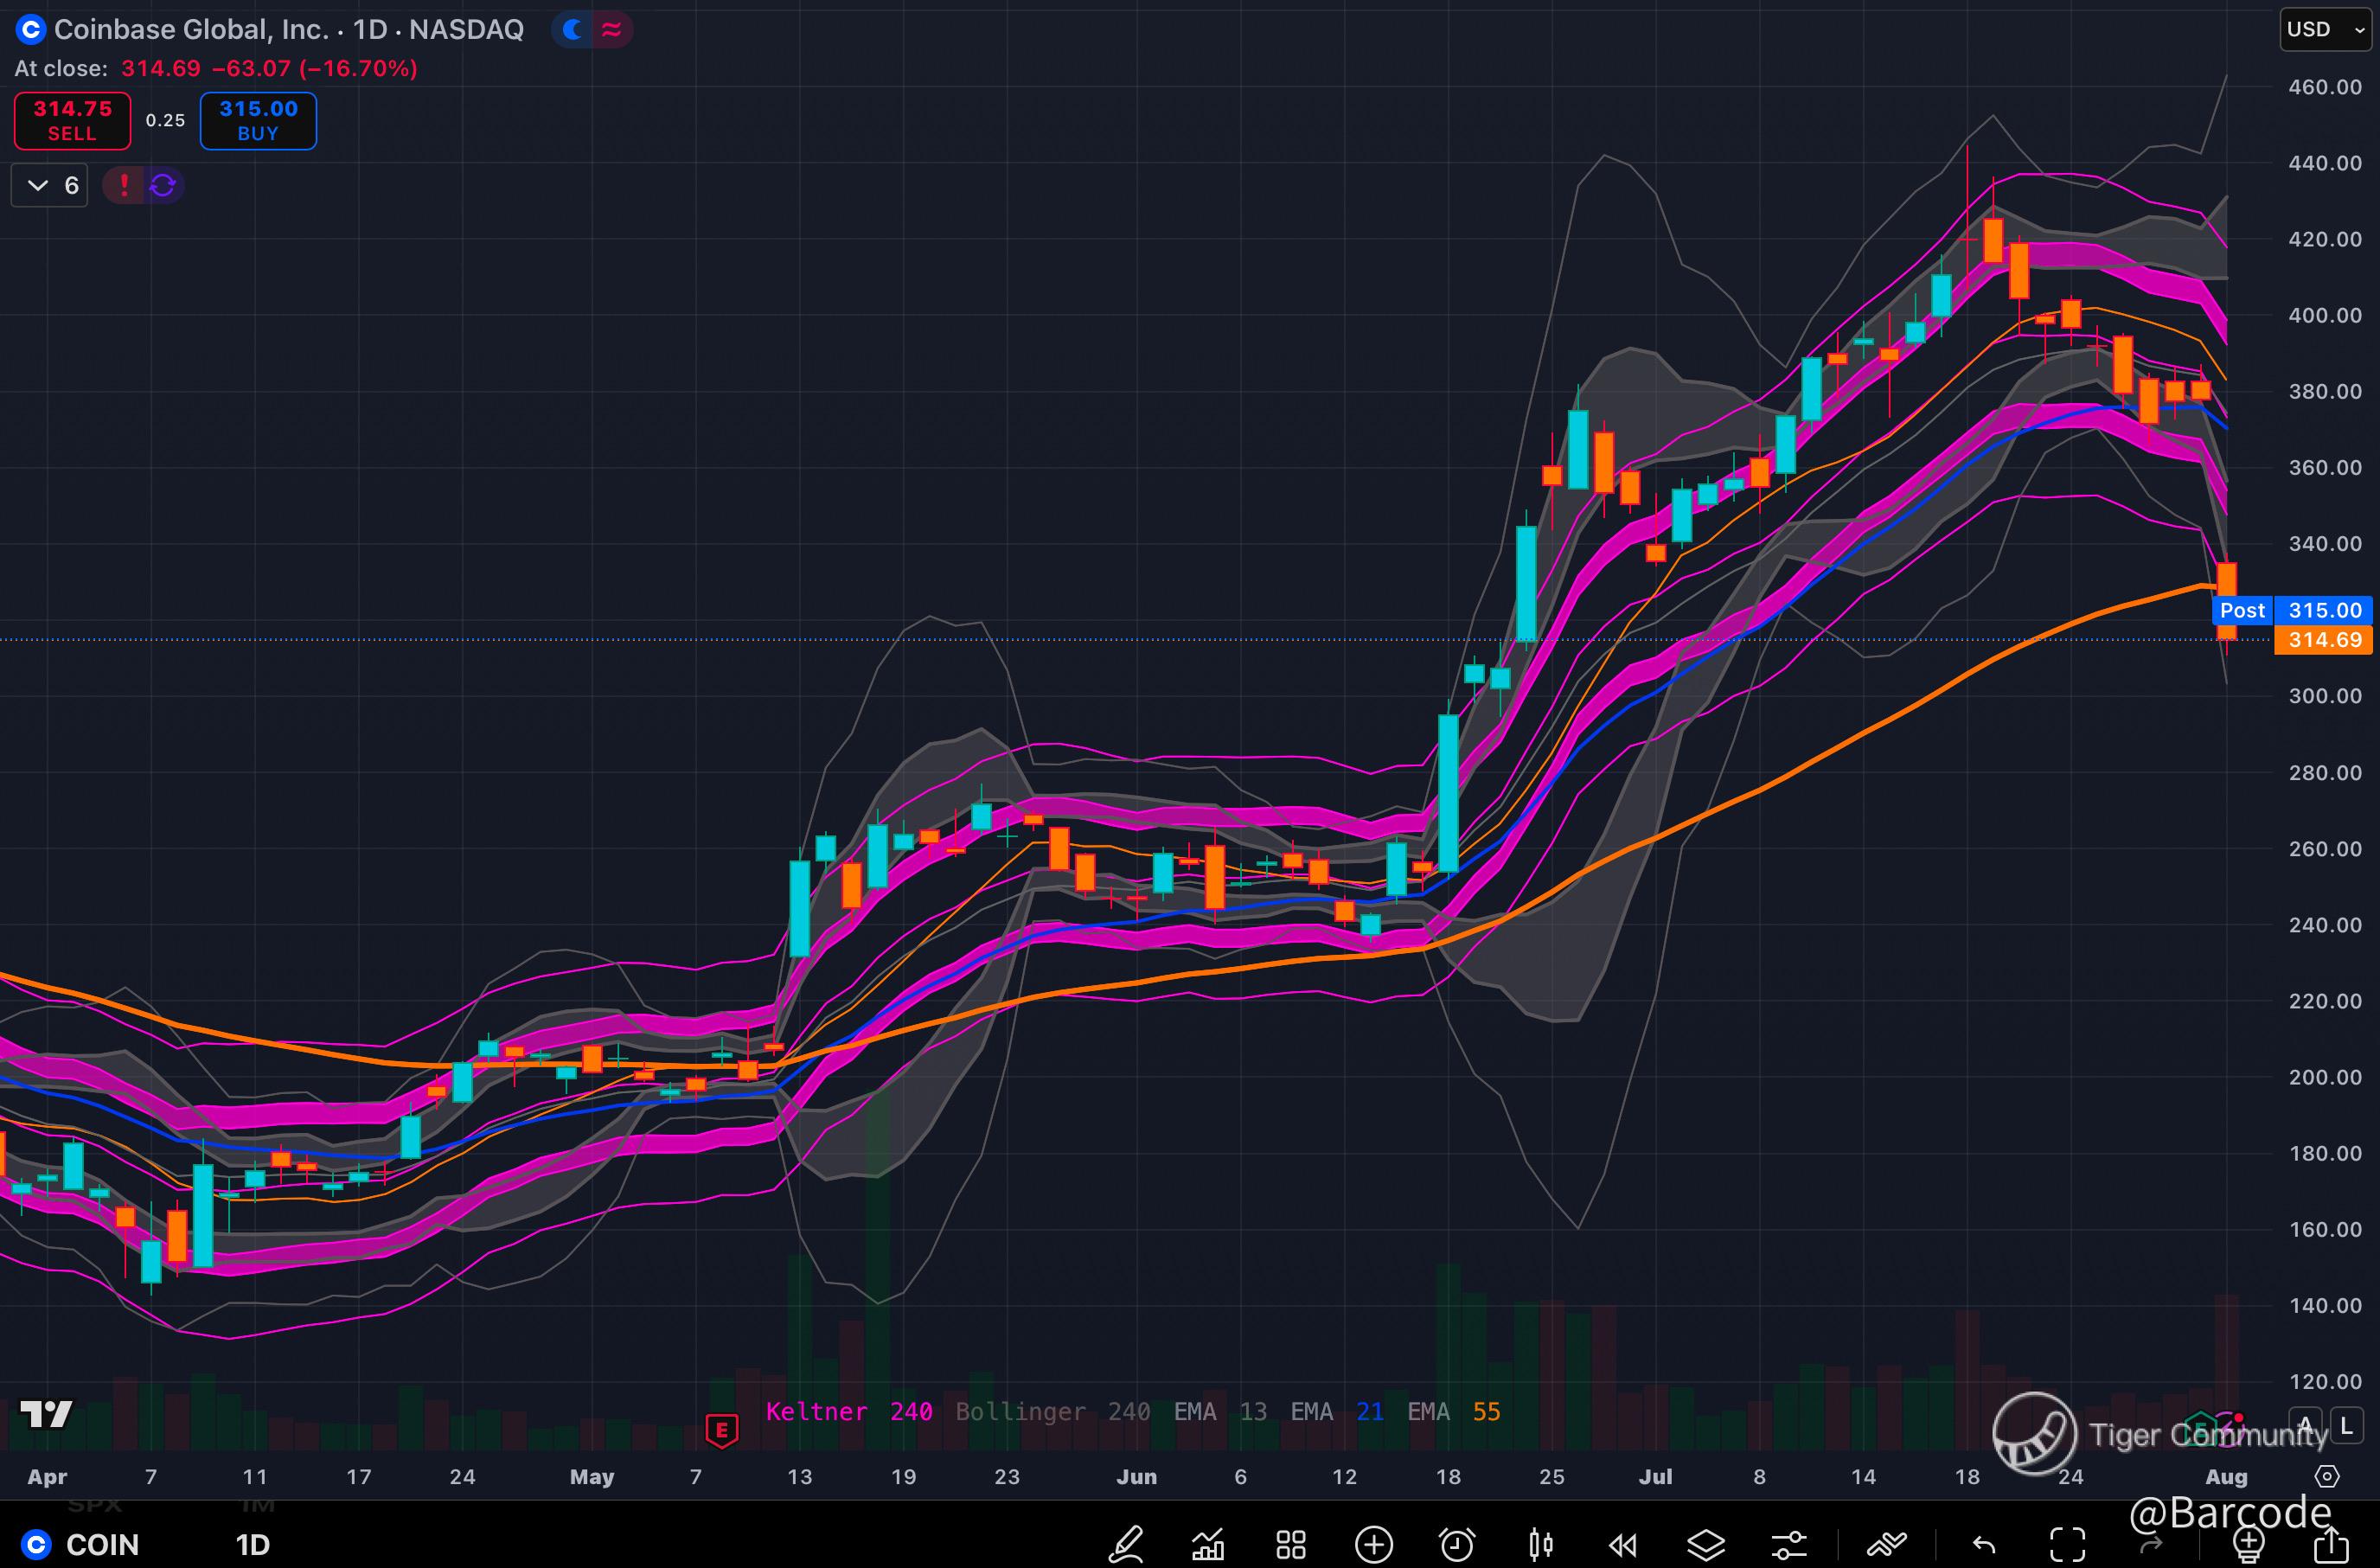The height and width of the screenshot is (1568, 2380).
Task: Enter fullscreen mode with bracket icon
Action: click(2067, 1544)
